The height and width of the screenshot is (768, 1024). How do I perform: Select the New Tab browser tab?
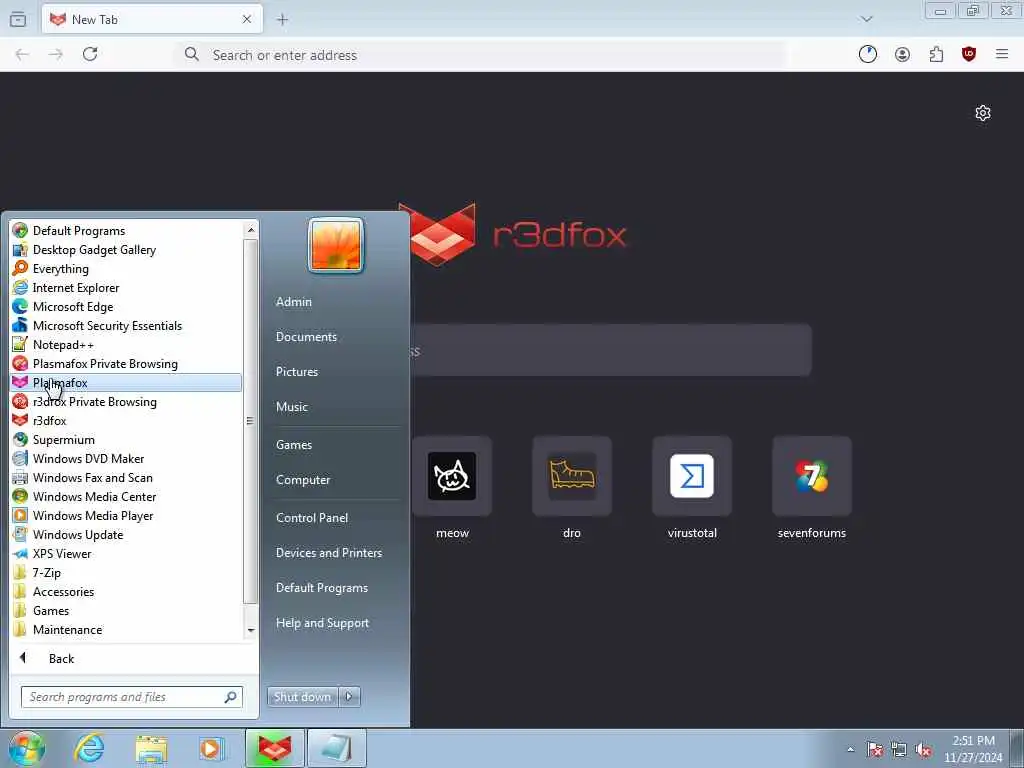coord(152,20)
